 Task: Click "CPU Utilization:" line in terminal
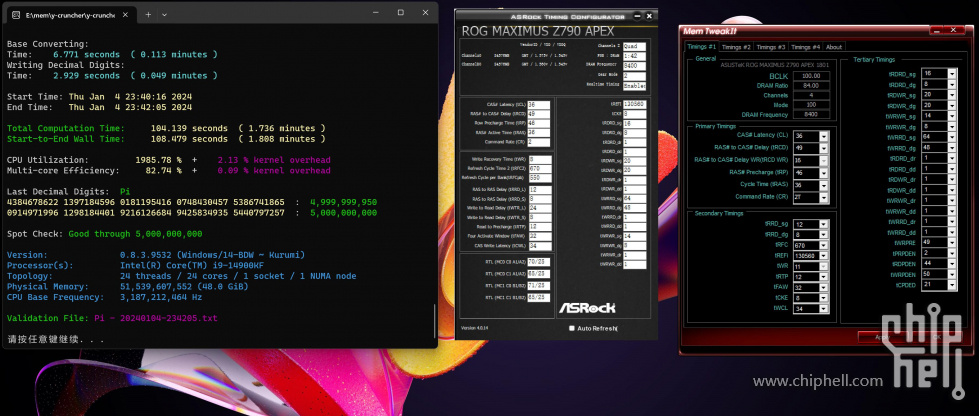(x=169, y=160)
